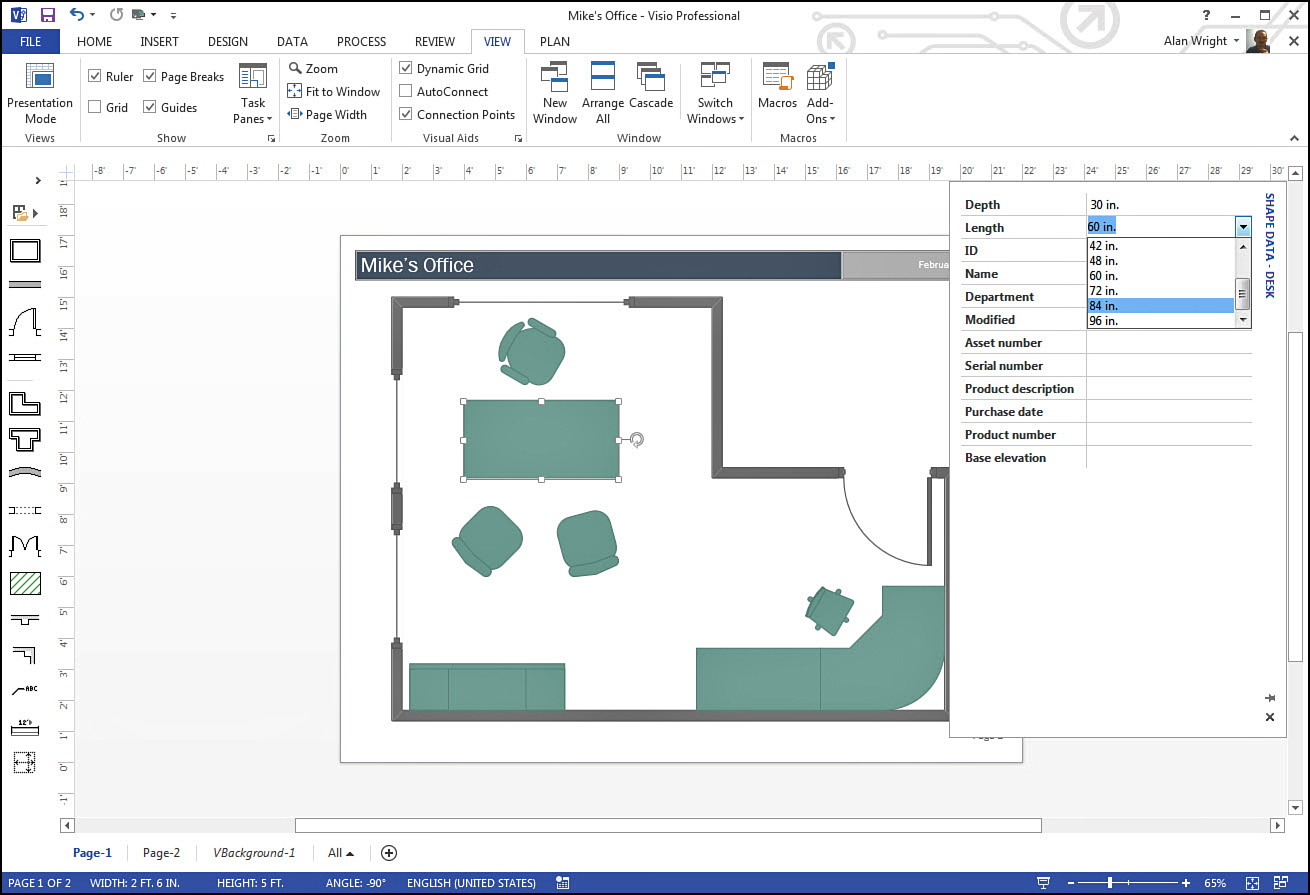1310x895 pixels.
Task: Pick the Wall shape from stencil
Action: click(25, 284)
